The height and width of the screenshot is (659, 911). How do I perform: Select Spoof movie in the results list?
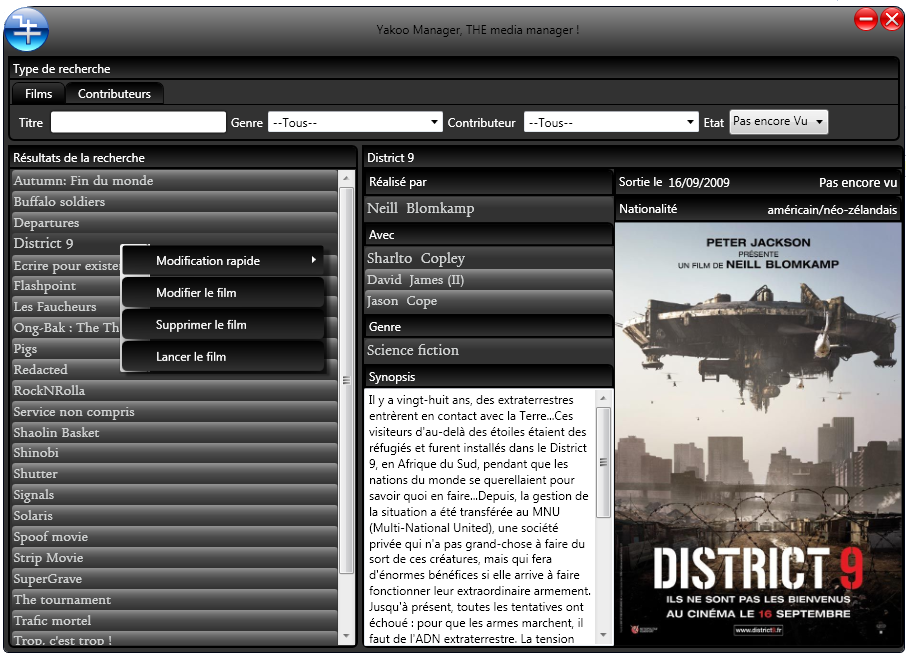click(174, 536)
